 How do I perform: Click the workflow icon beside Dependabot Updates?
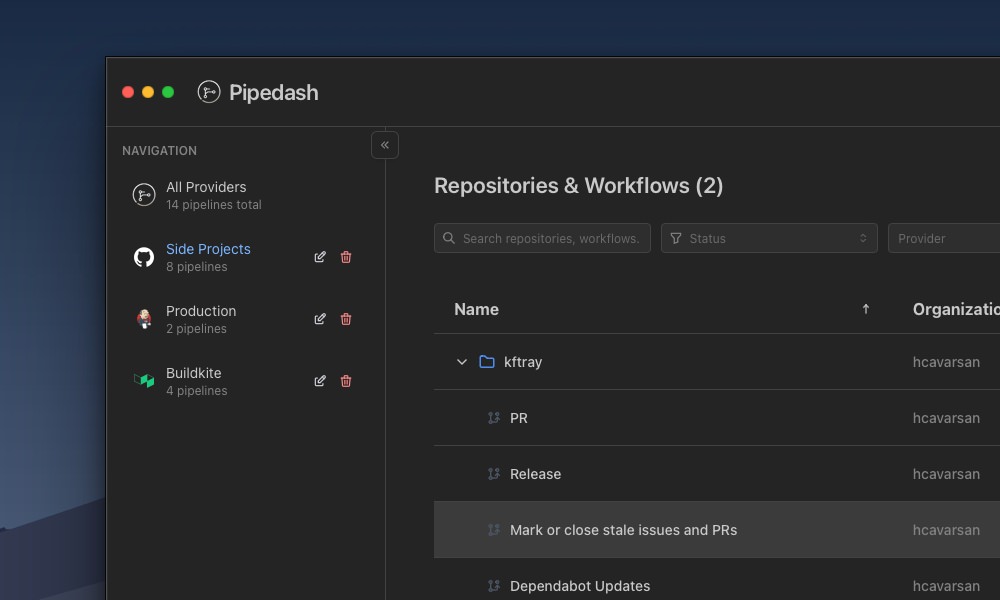pos(492,586)
